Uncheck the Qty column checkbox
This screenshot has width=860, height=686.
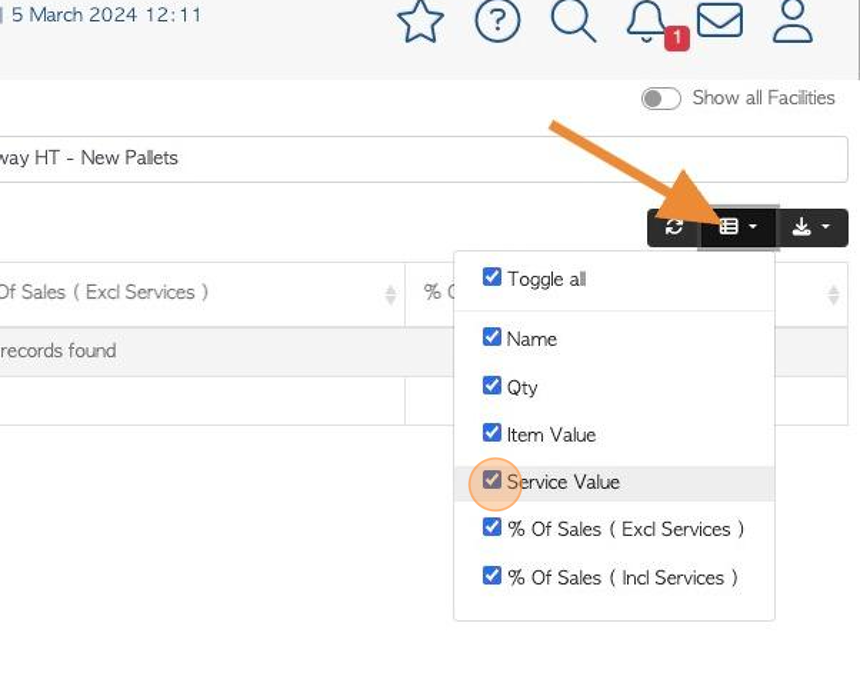[491, 385]
